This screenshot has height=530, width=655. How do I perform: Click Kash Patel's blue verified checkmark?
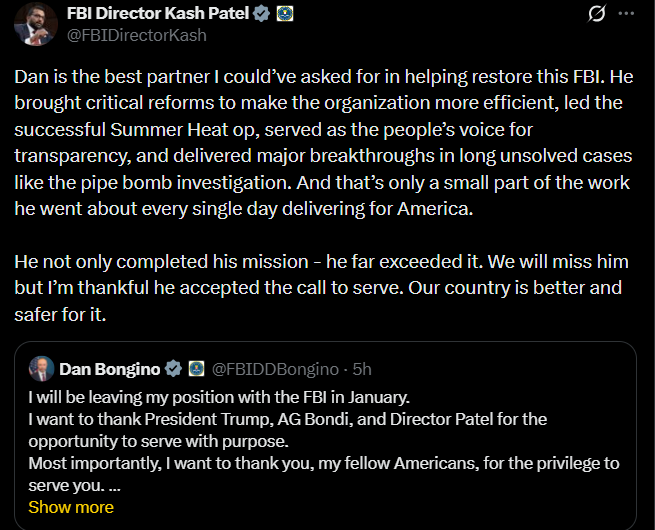pyautogui.click(x=261, y=15)
